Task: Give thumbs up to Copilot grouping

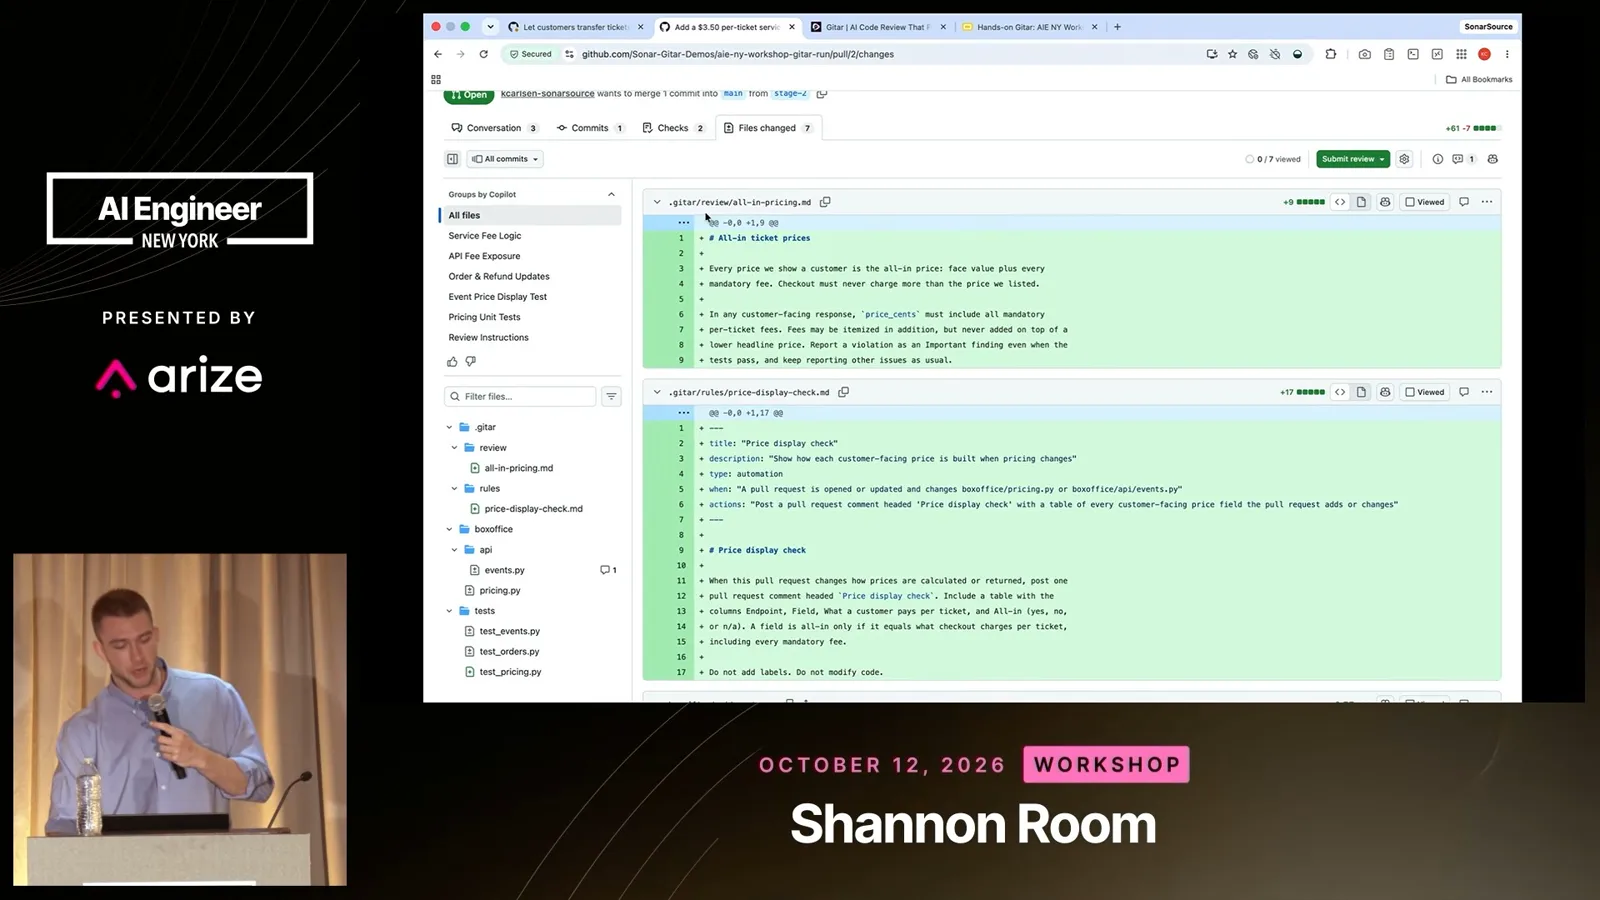Action: [x=452, y=361]
